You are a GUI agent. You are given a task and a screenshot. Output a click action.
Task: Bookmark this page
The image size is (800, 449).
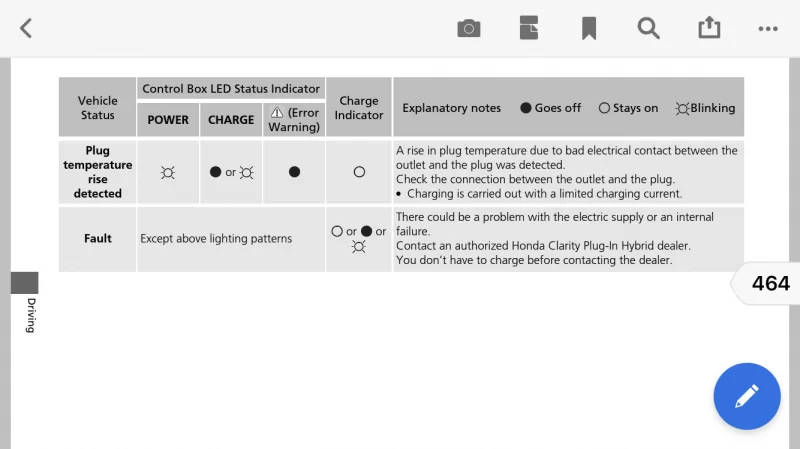pyautogui.click(x=589, y=28)
